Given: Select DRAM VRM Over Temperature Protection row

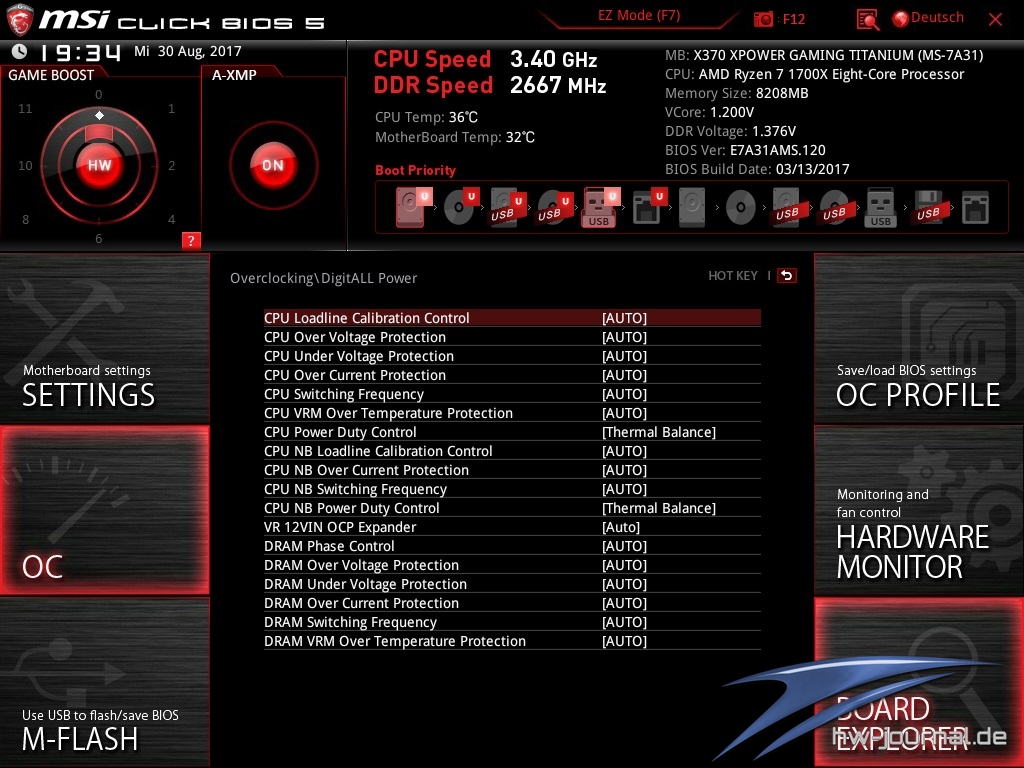Looking at the screenshot, I should pos(512,641).
